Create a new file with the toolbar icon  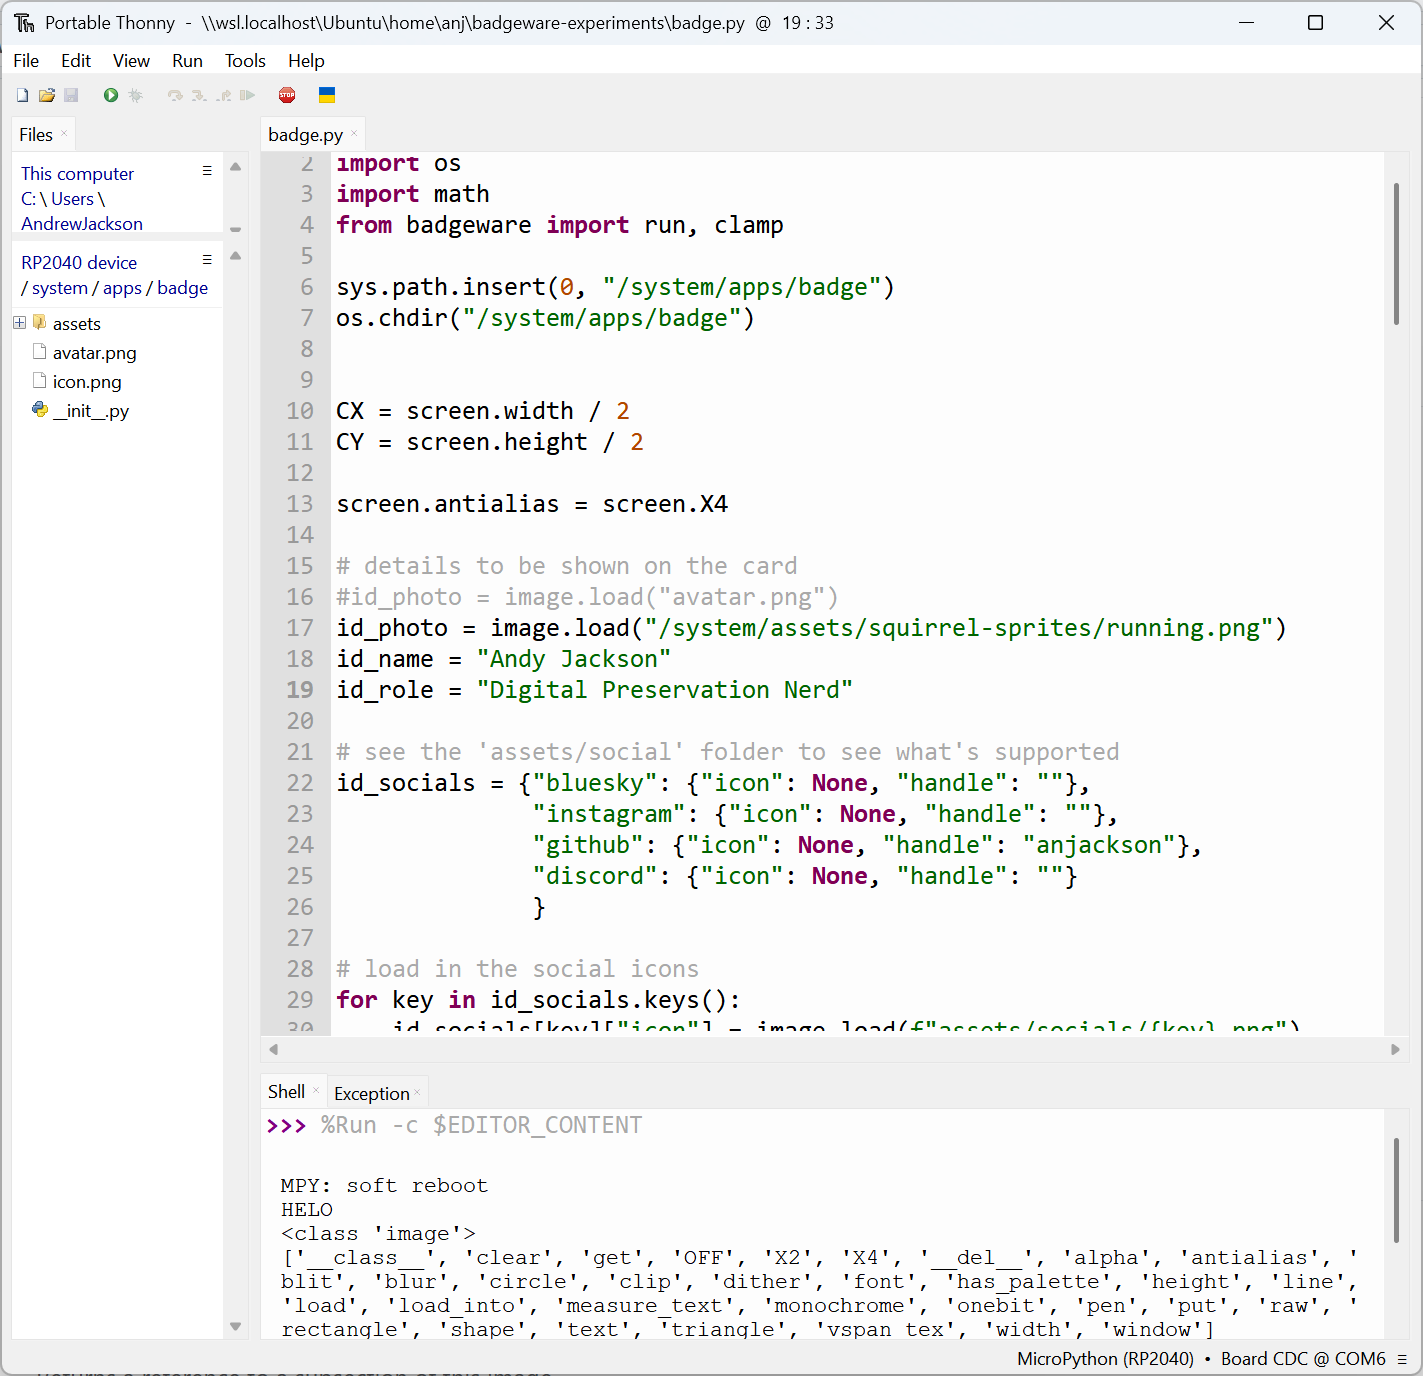(22, 95)
